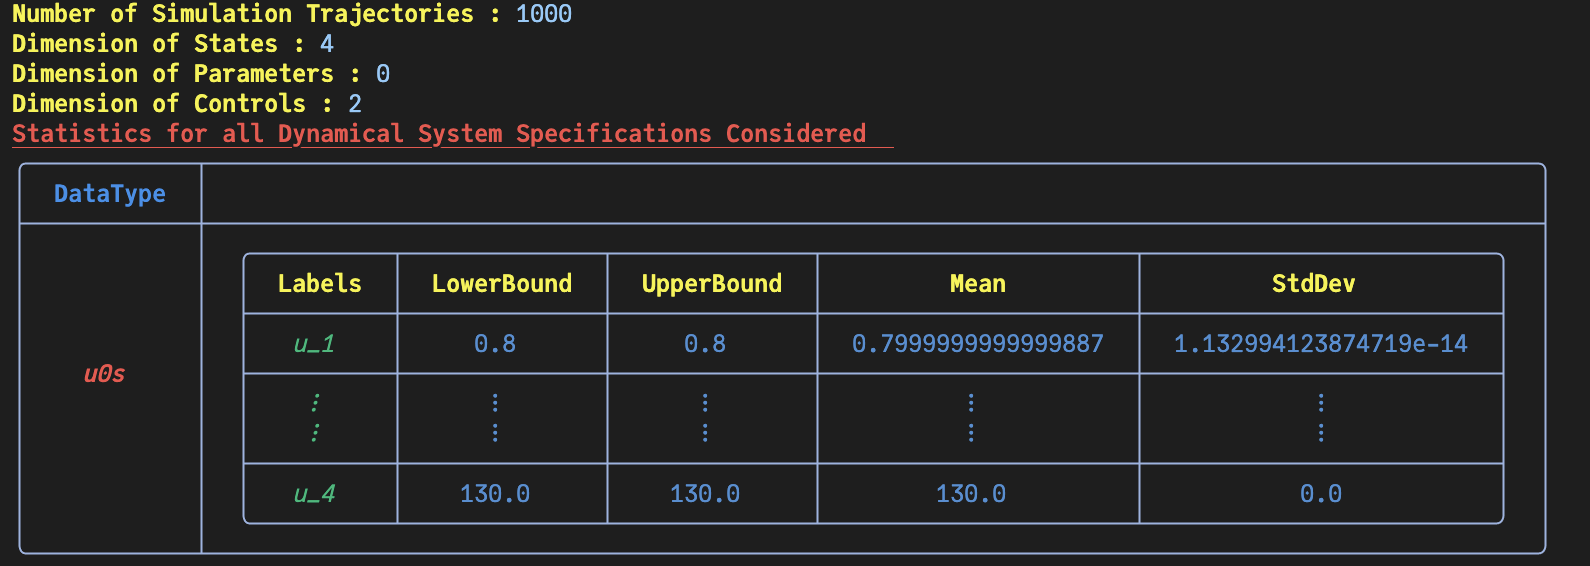Click the u_1 LowerBound value 0.8
This screenshot has width=1590, height=566.
495,344
